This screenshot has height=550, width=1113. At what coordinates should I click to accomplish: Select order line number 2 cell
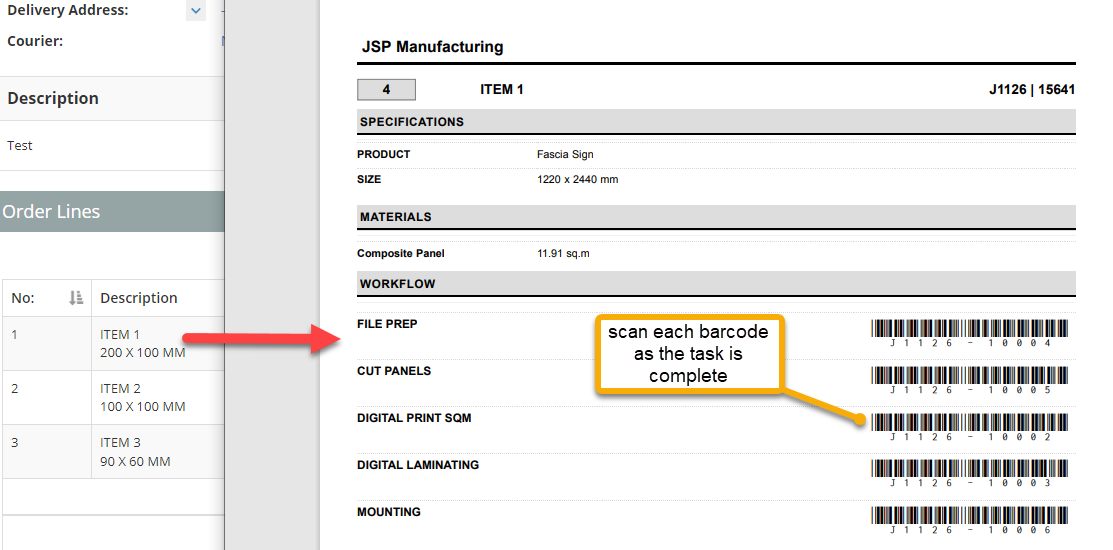pos(47,397)
